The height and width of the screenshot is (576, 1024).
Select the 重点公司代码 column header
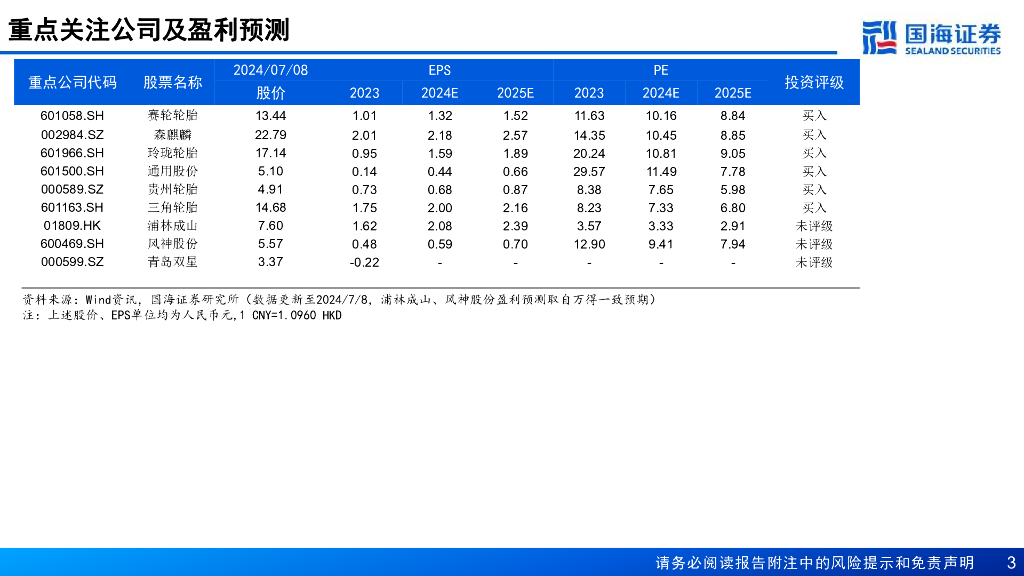(72, 82)
